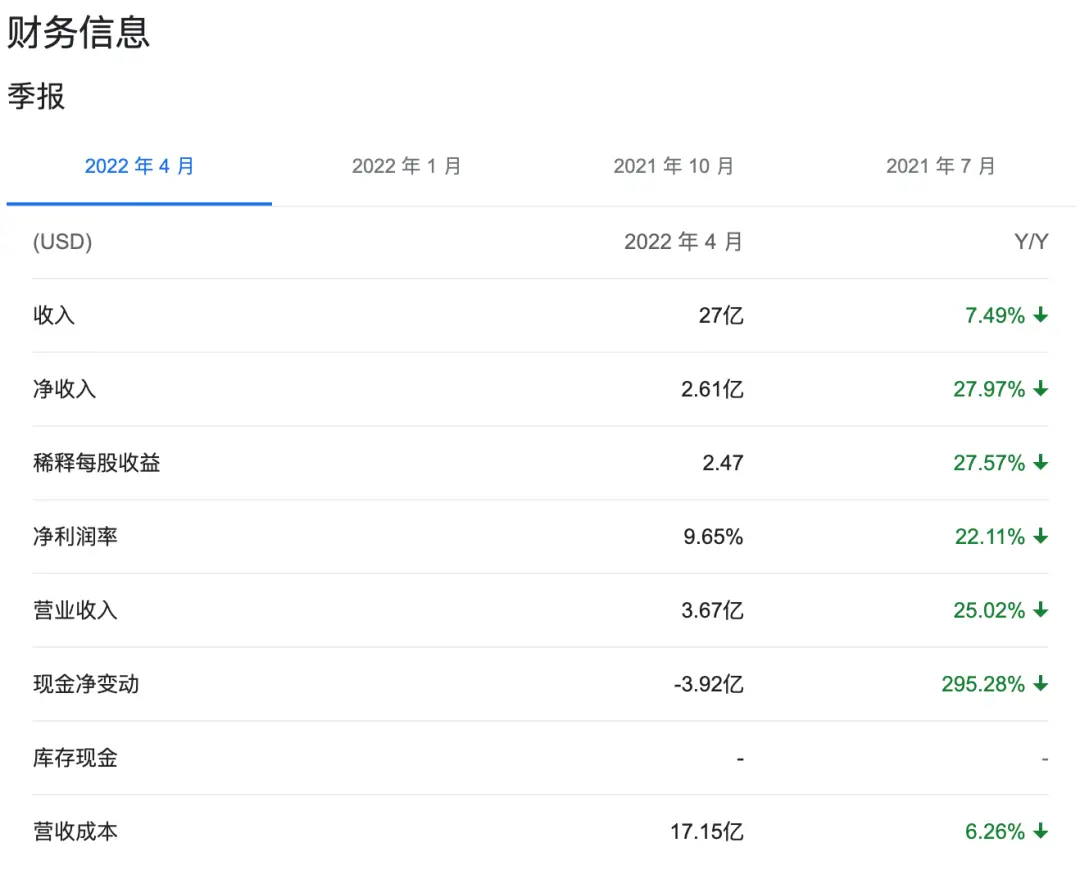Click the down arrow beside 25.02%
The image size is (1080, 870).
pyautogui.click(x=1040, y=611)
